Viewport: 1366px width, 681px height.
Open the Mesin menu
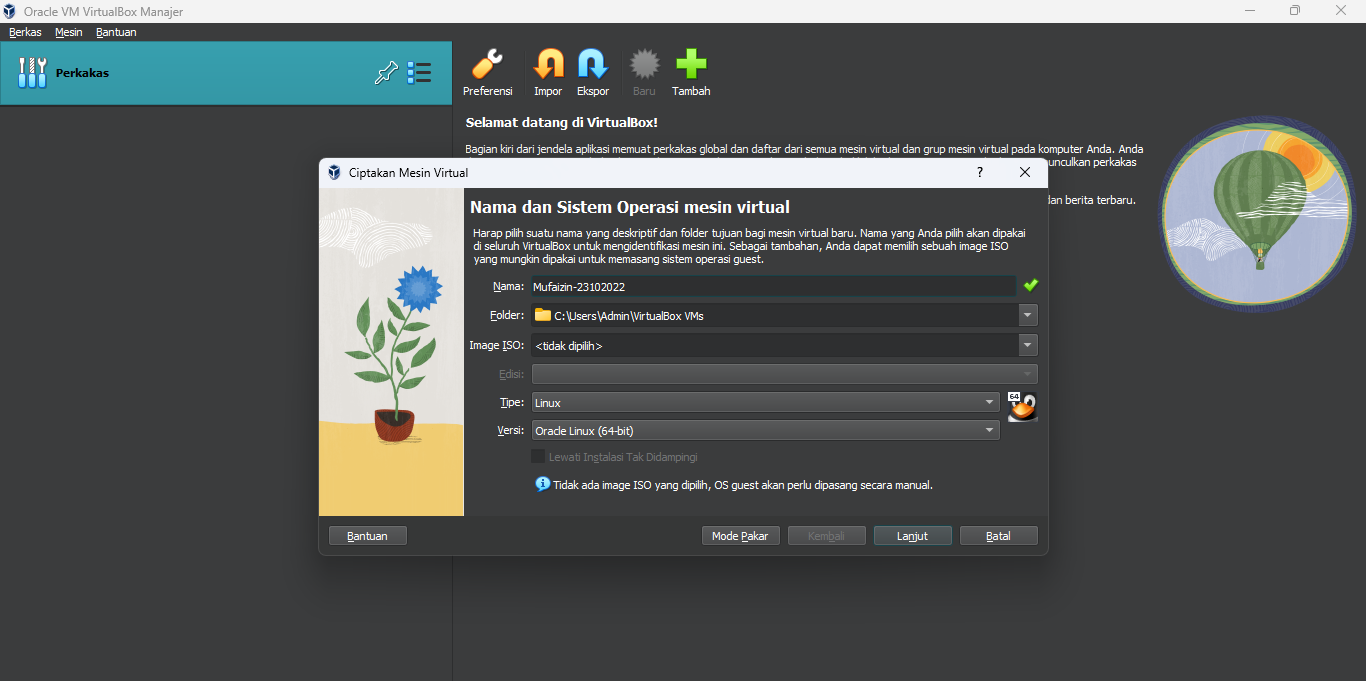click(69, 32)
